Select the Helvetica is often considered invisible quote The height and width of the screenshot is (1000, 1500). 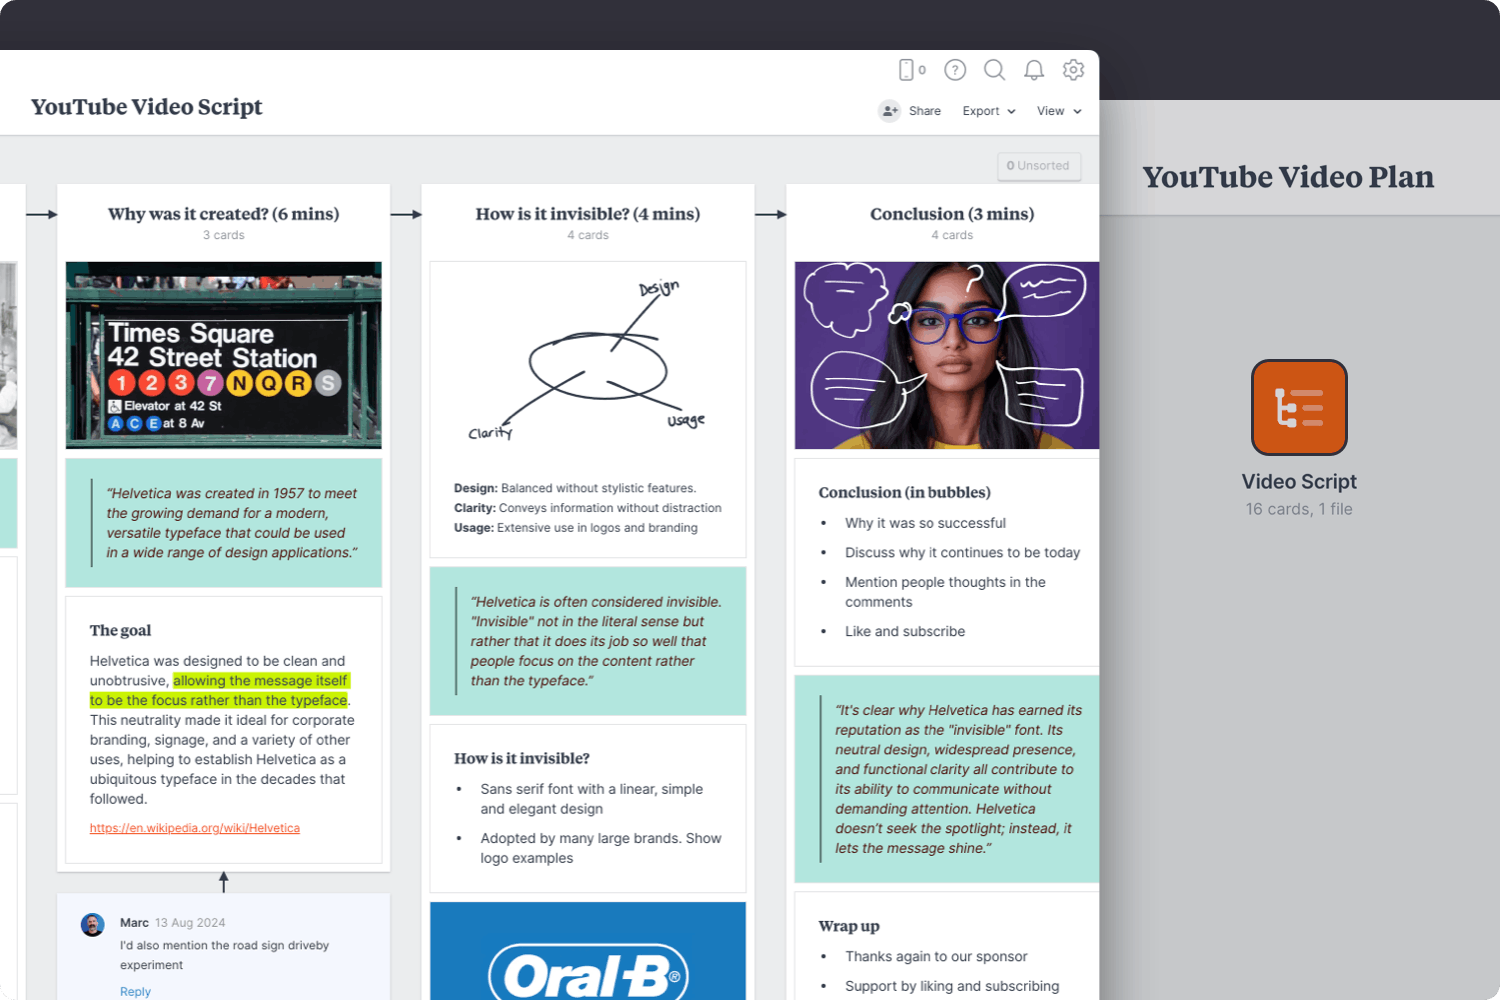pos(588,641)
